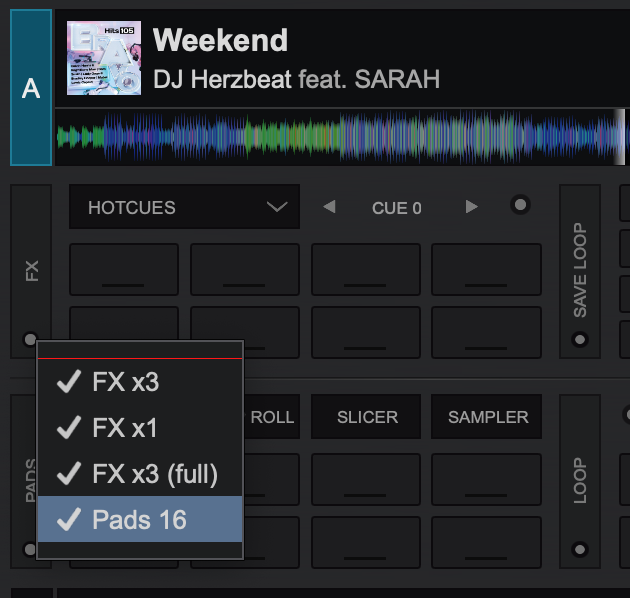Select deck A button

click(x=31, y=88)
